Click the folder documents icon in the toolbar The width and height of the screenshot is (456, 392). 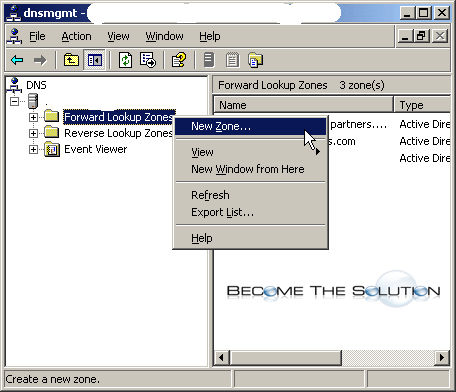(256, 60)
